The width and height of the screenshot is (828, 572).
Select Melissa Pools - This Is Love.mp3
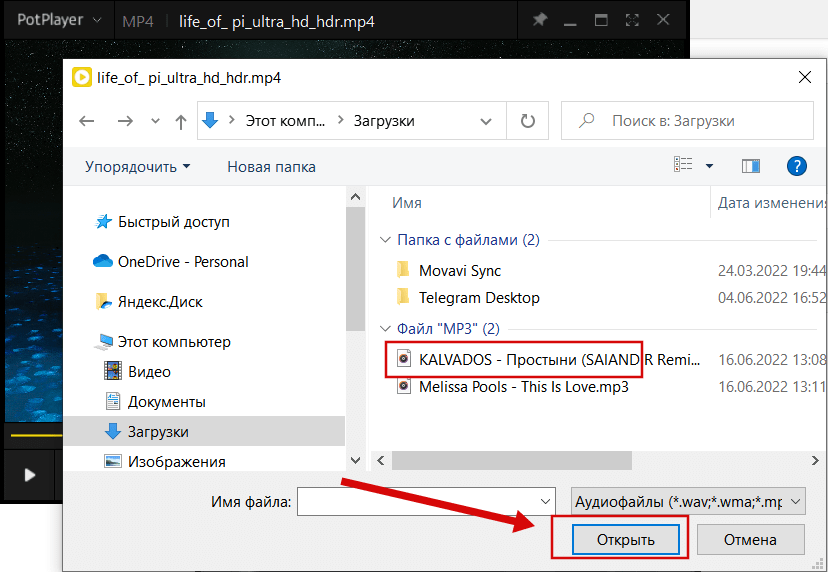coord(523,386)
